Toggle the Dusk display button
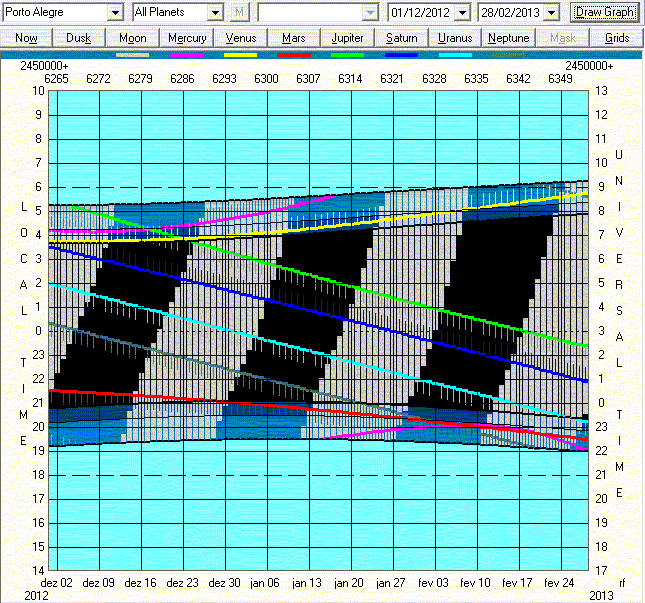The height and width of the screenshot is (603, 645). pyautogui.click(x=80, y=37)
